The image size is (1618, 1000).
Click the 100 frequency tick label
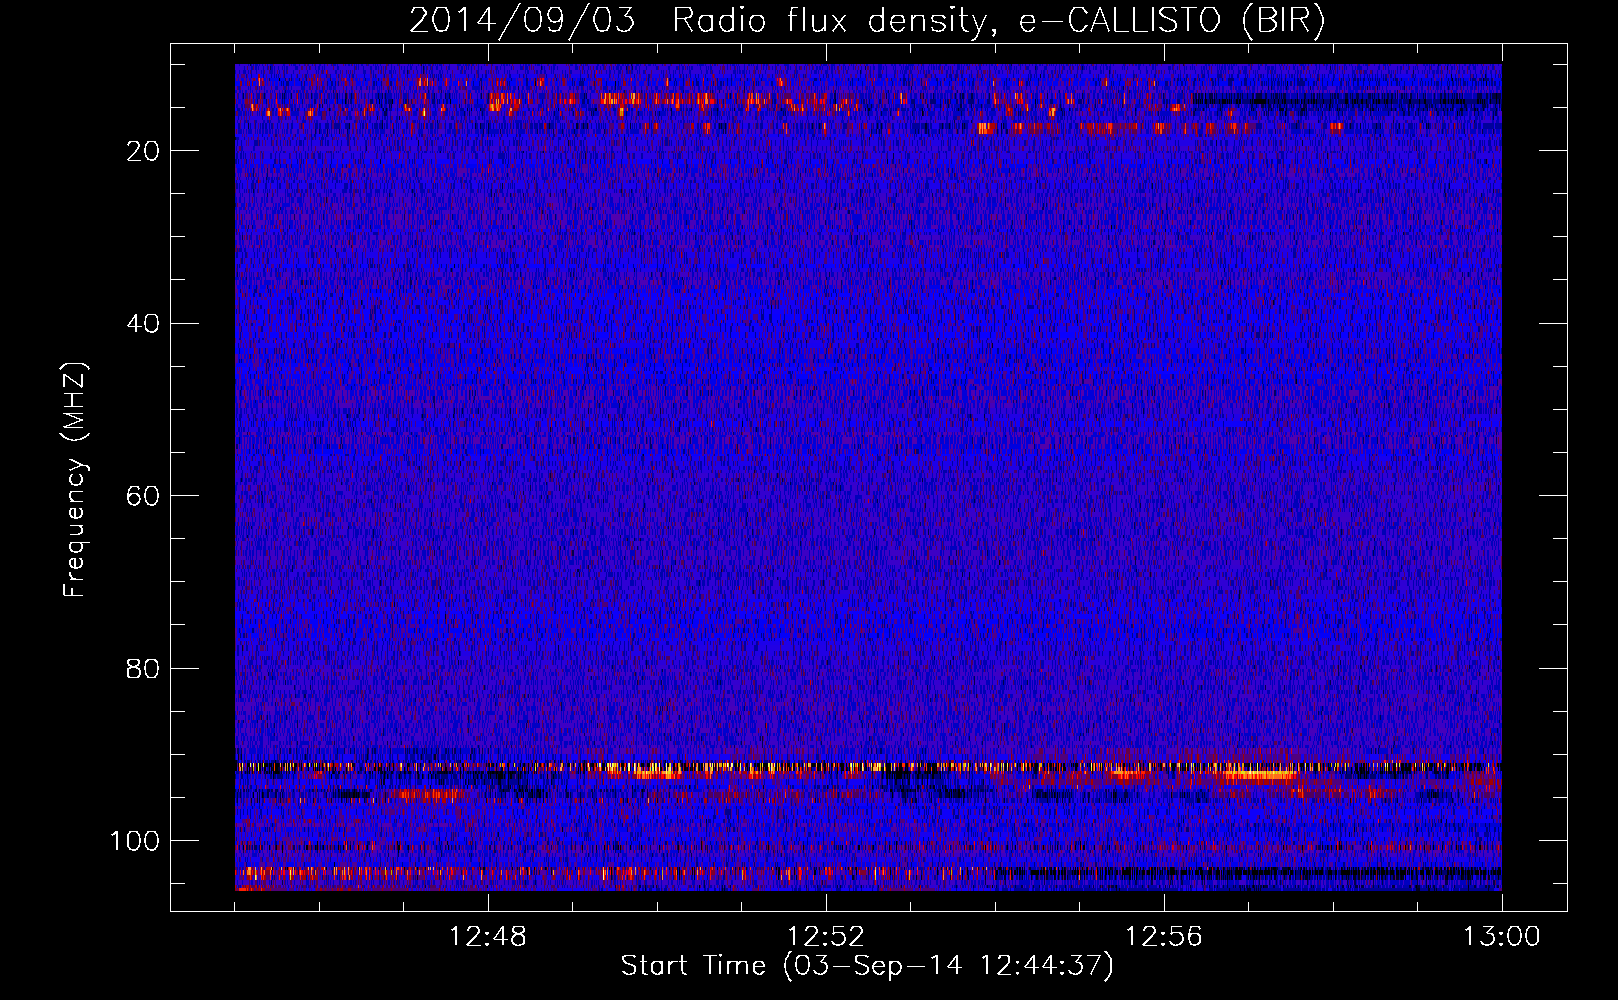[135, 841]
